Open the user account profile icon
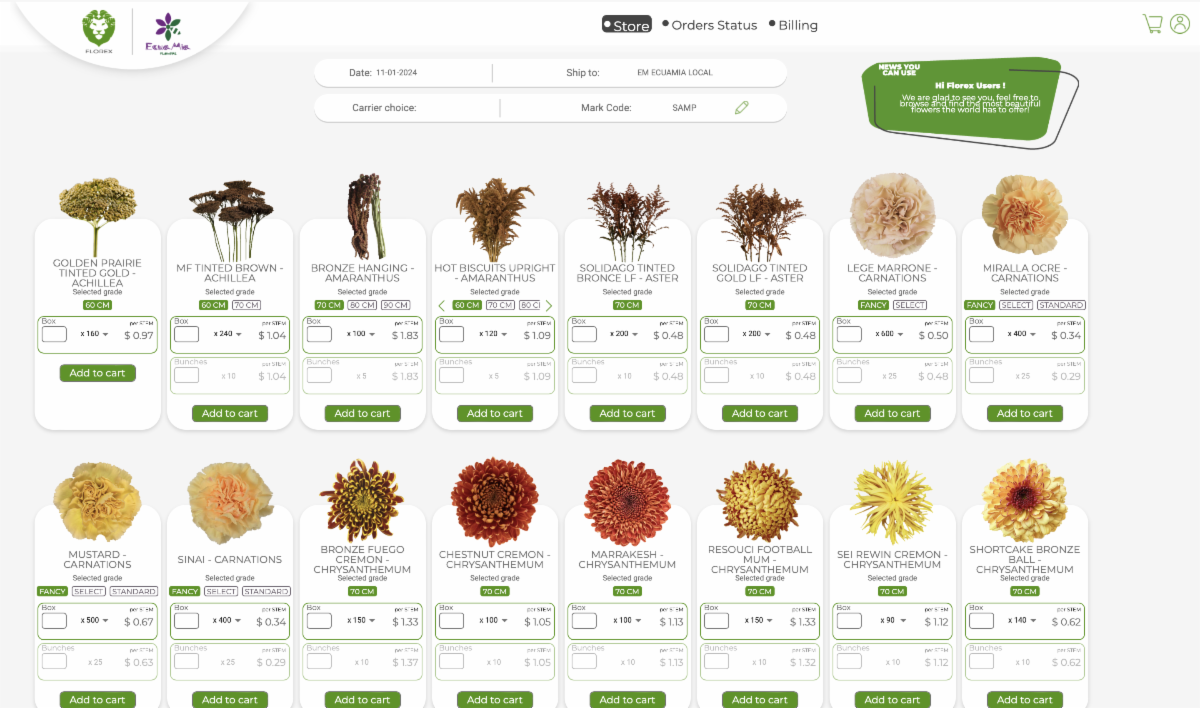Image resolution: width=1200 pixels, height=708 pixels. tap(1180, 24)
